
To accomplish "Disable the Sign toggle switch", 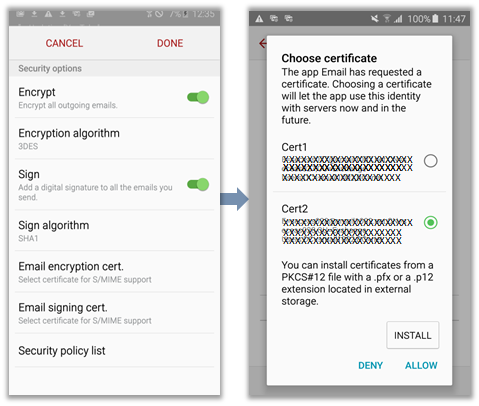I will coord(198,184).
